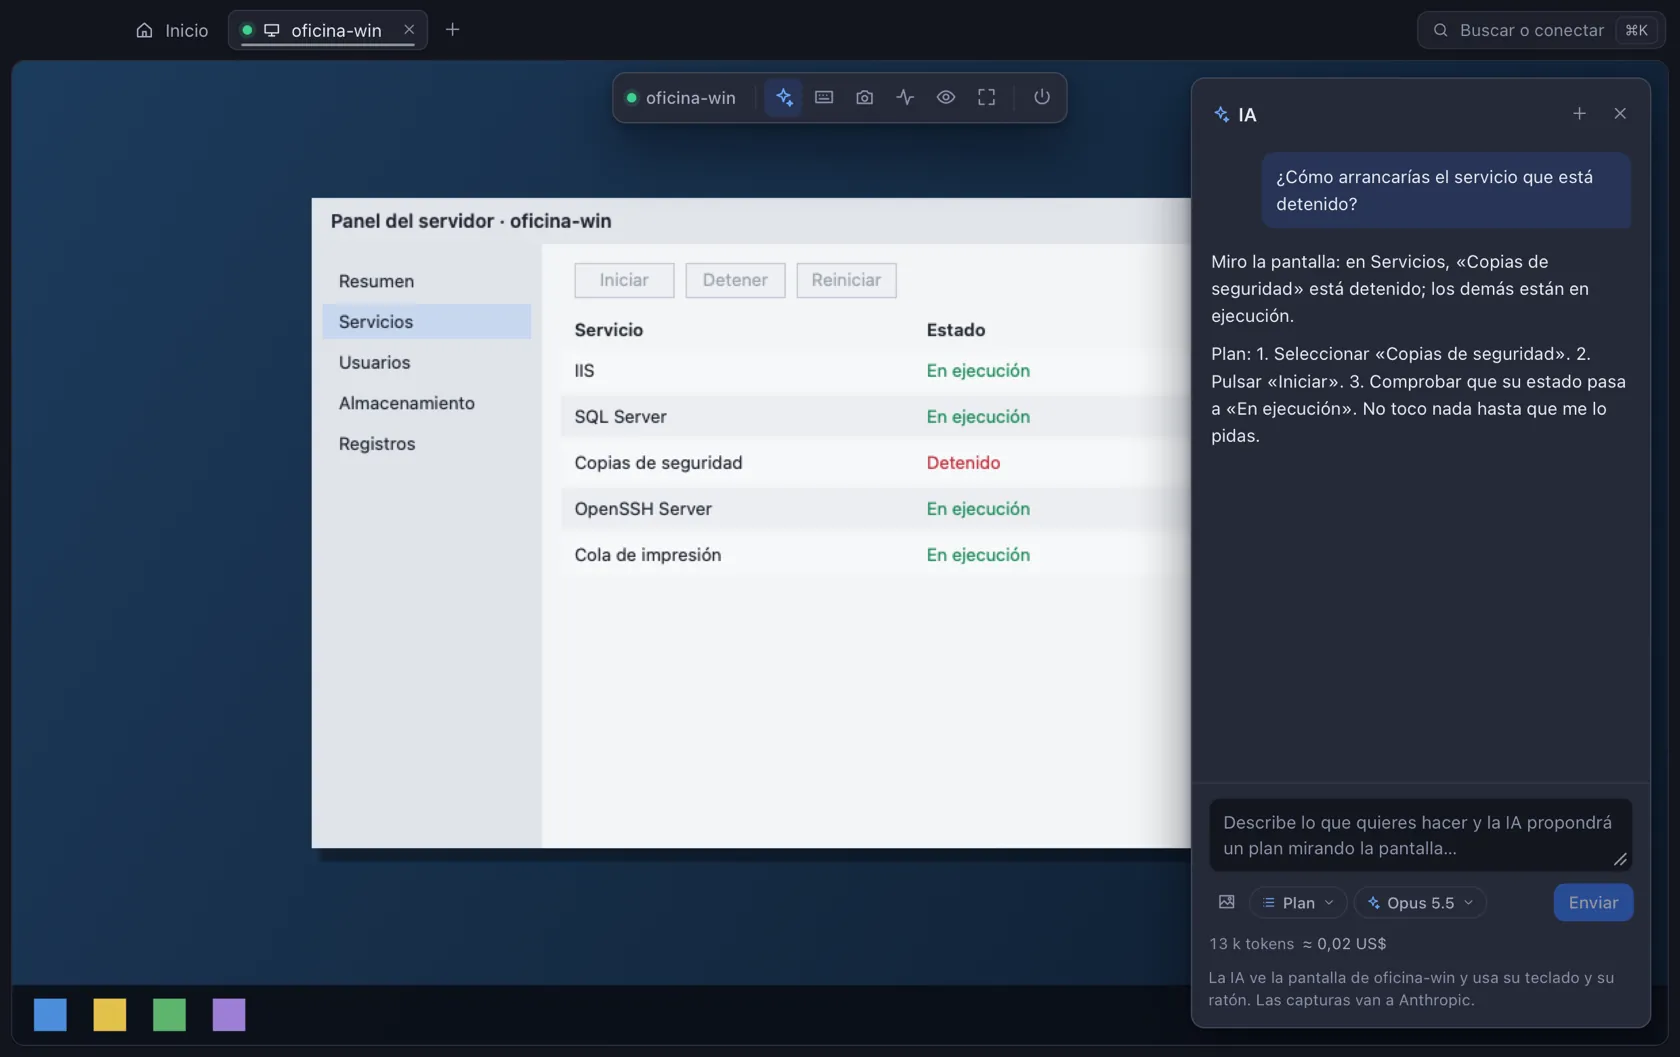The height and width of the screenshot is (1057, 1680).
Task: Click the red Detenido status
Action: [x=963, y=463]
